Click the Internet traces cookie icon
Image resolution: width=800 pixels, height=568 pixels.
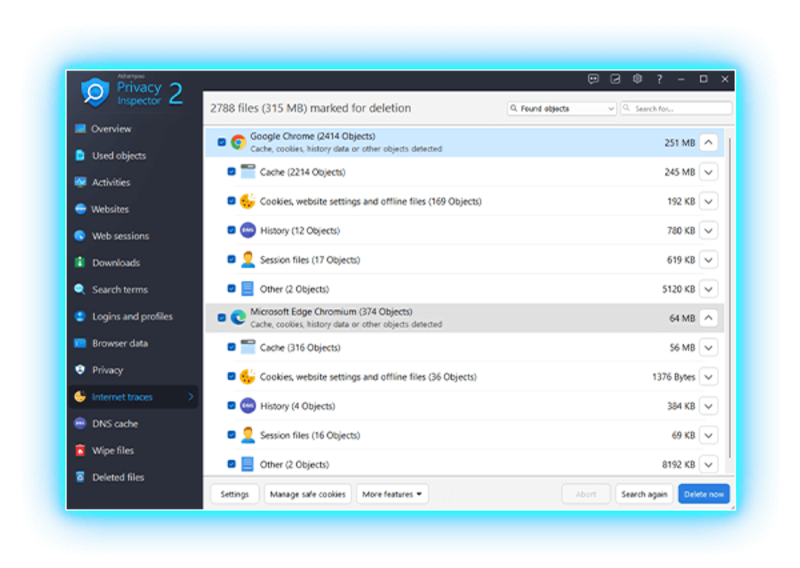coord(80,397)
